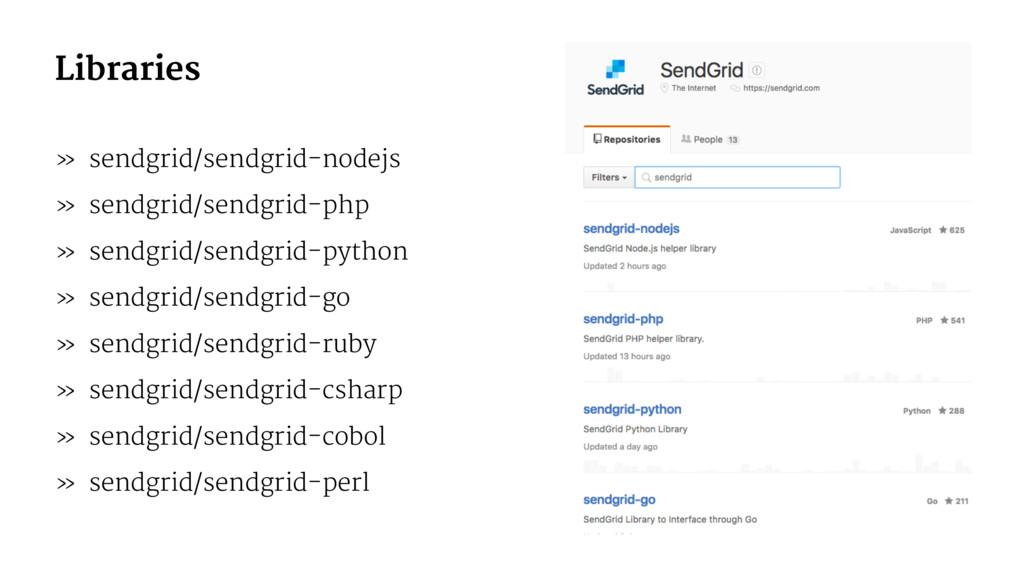Focus the repository search field
Viewport: 1024px width, 576px height.
click(737, 178)
